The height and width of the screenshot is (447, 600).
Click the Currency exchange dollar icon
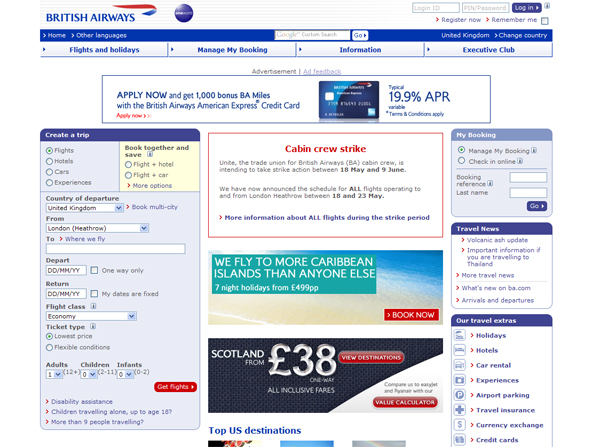point(460,425)
